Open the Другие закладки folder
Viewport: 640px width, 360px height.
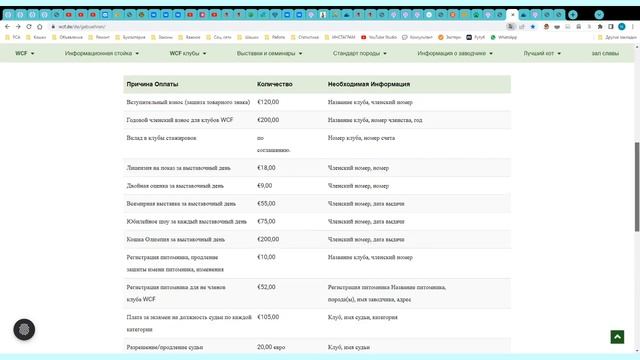click(617, 37)
